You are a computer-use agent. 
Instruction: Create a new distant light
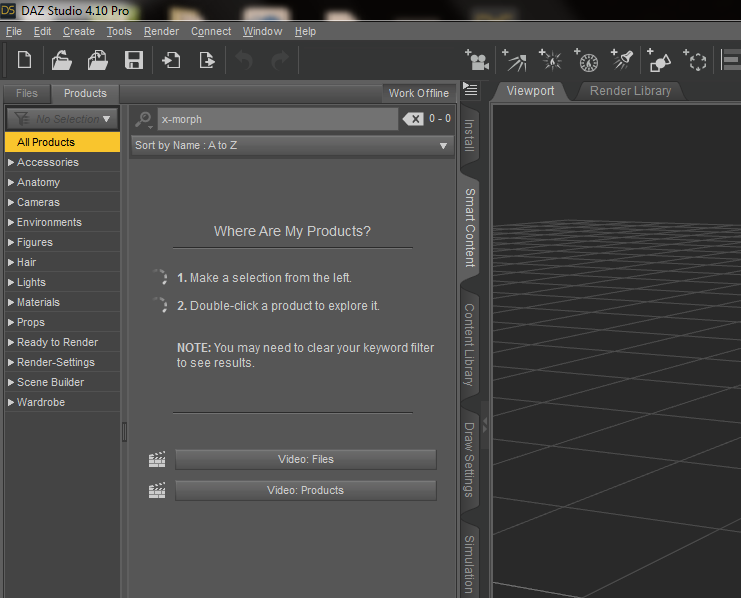point(515,60)
